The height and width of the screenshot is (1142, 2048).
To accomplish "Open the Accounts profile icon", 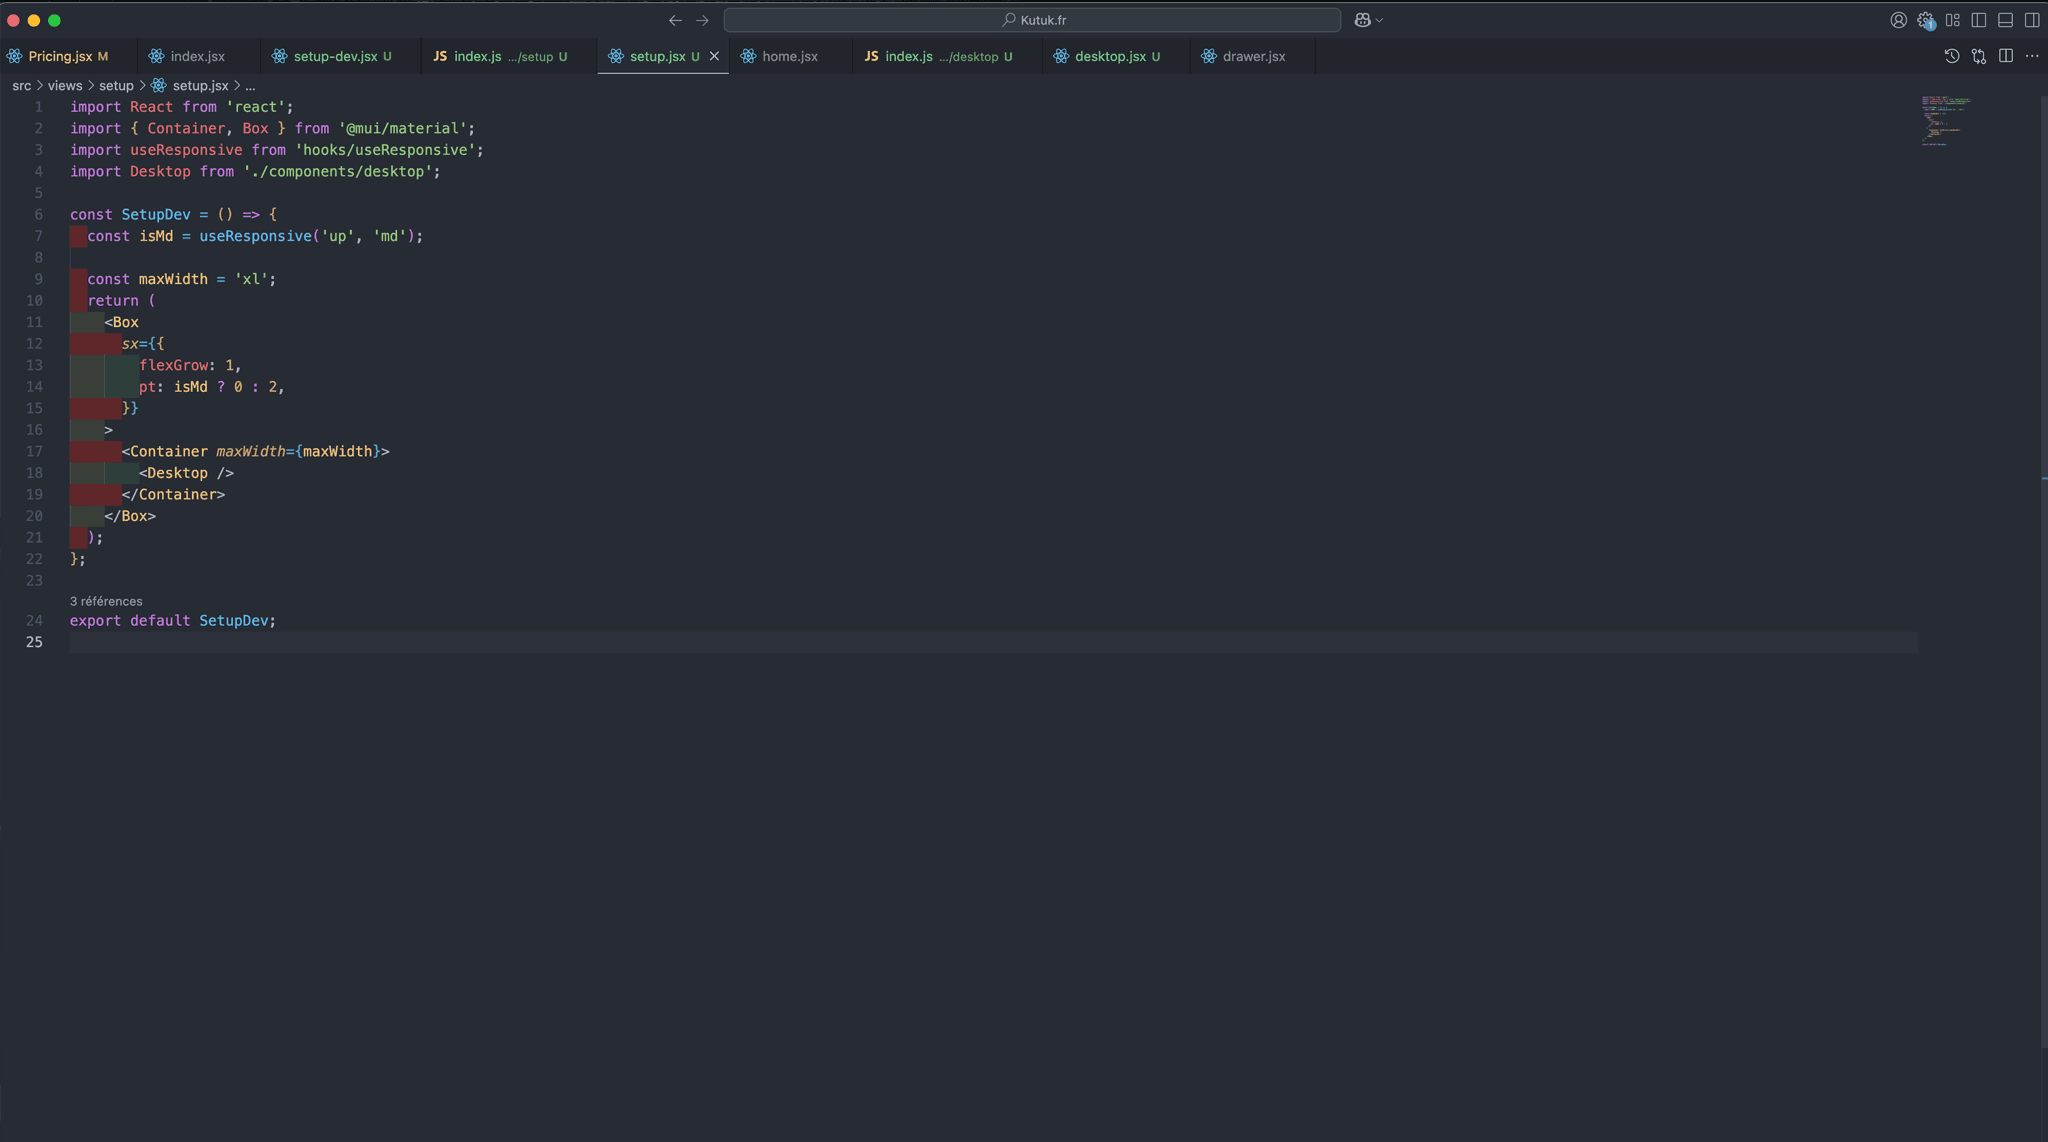I will coord(1898,20).
